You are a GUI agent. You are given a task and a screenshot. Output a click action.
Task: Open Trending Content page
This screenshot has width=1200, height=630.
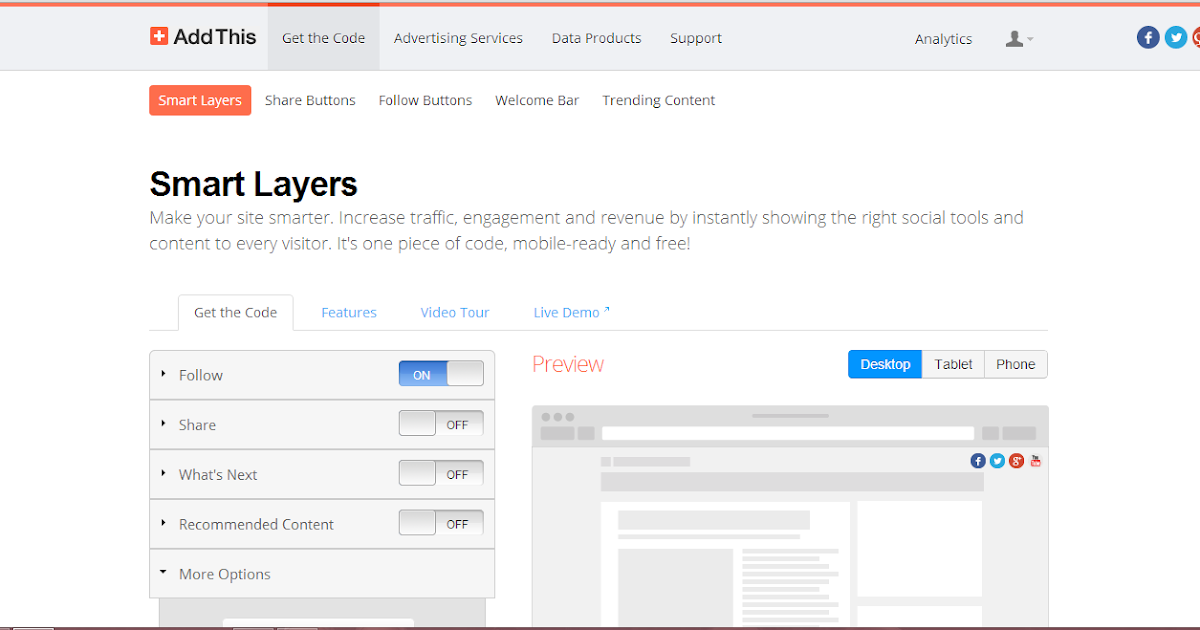click(x=659, y=100)
